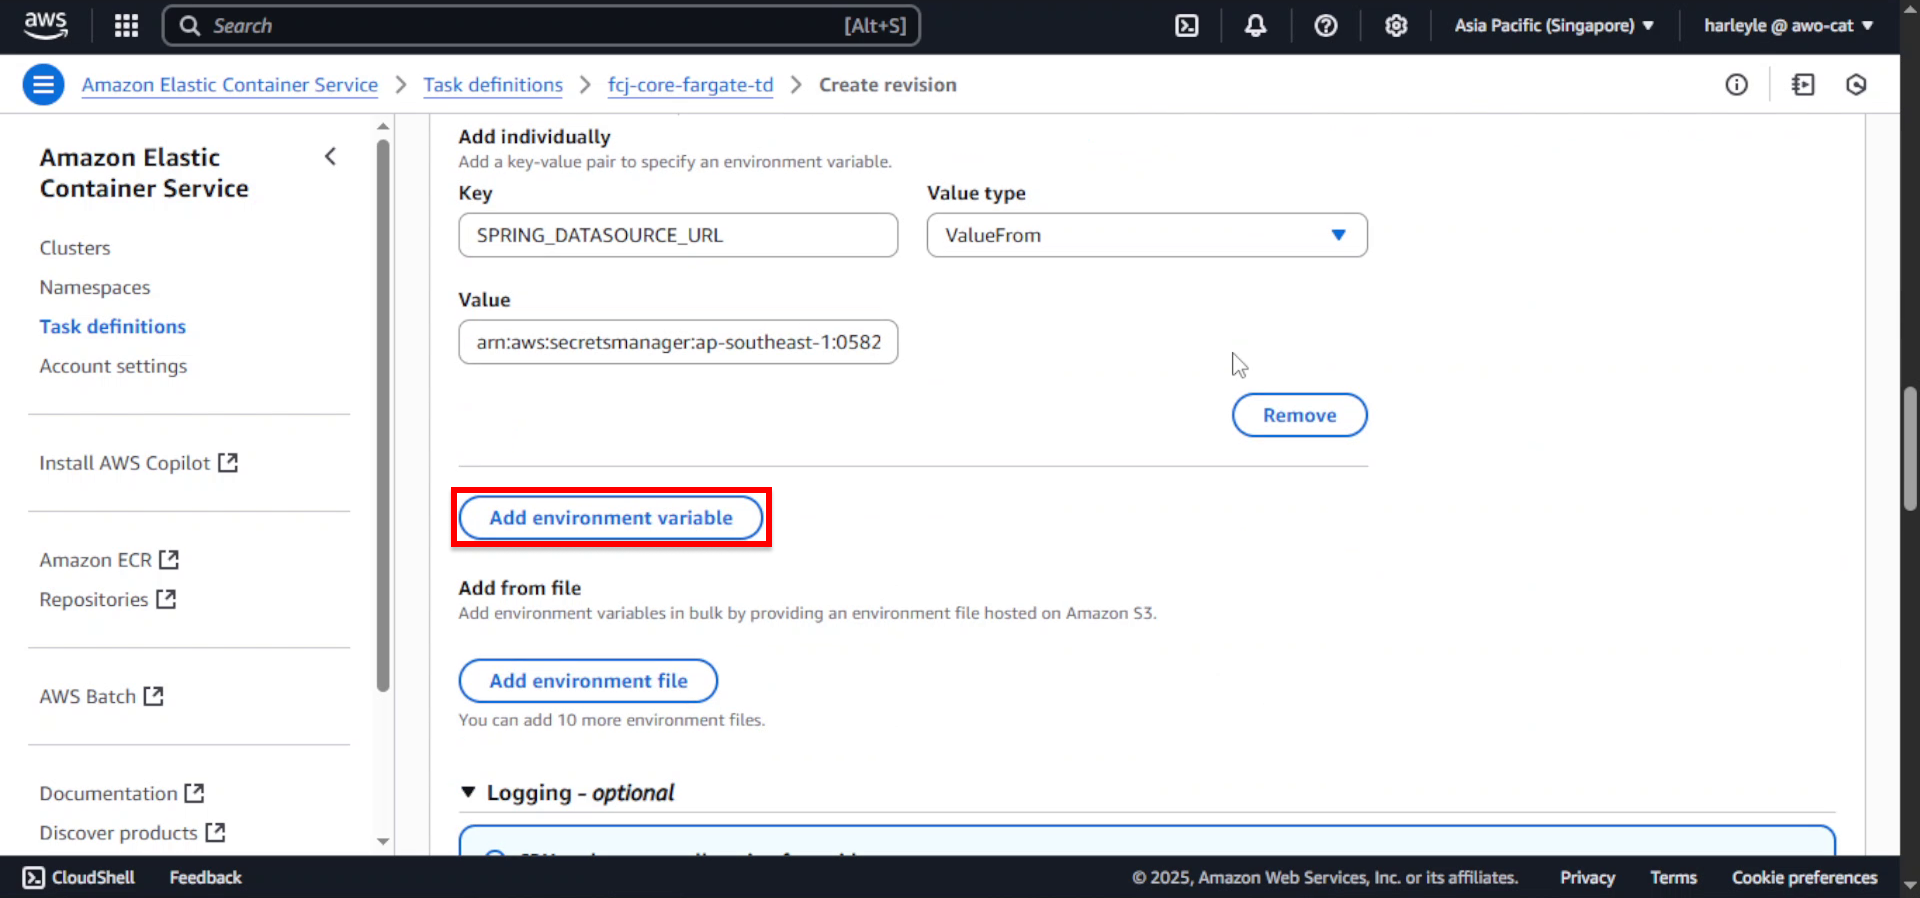
Task: Open the tutorials panel icon beside info
Action: click(1803, 85)
